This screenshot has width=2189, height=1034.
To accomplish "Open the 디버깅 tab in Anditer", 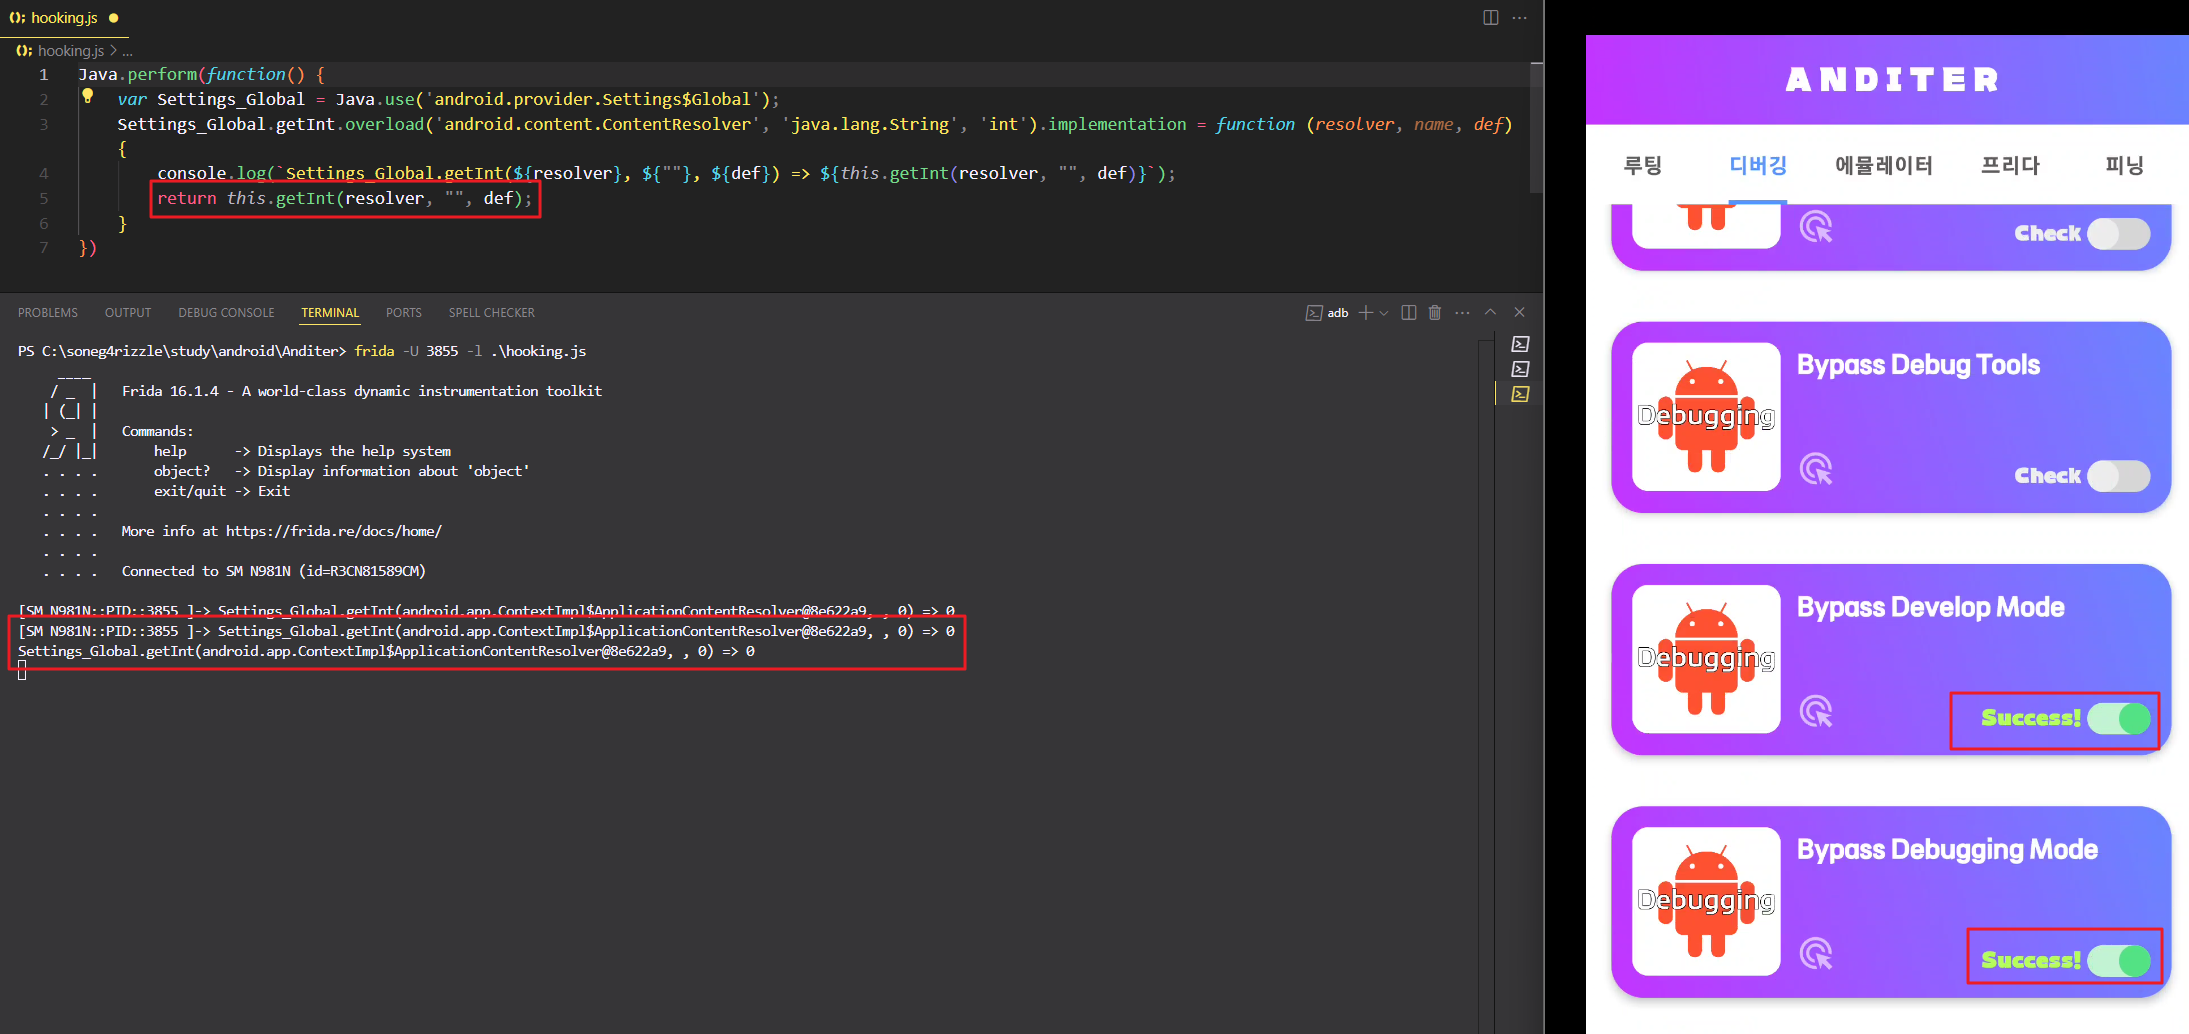I will (1758, 165).
